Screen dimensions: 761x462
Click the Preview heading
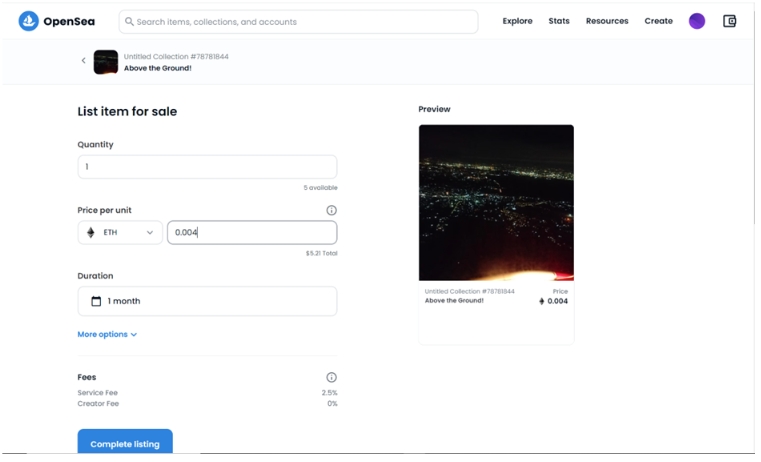pyautogui.click(x=434, y=109)
